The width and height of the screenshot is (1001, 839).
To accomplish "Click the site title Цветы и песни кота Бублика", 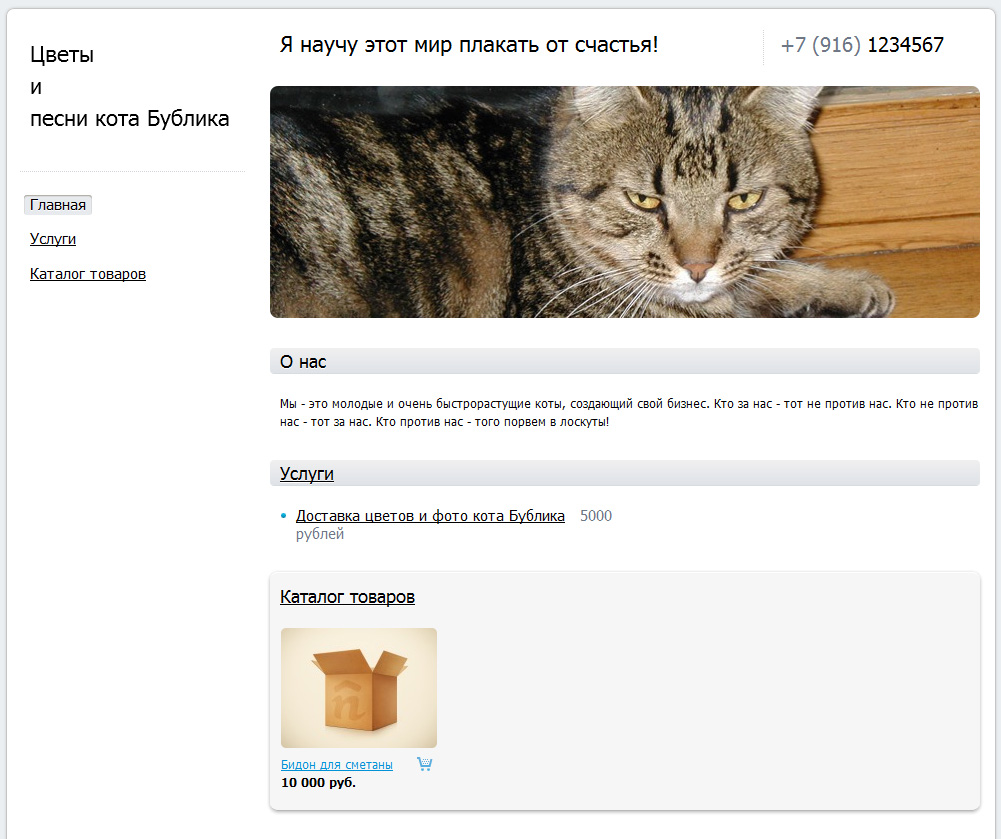I will (x=129, y=87).
